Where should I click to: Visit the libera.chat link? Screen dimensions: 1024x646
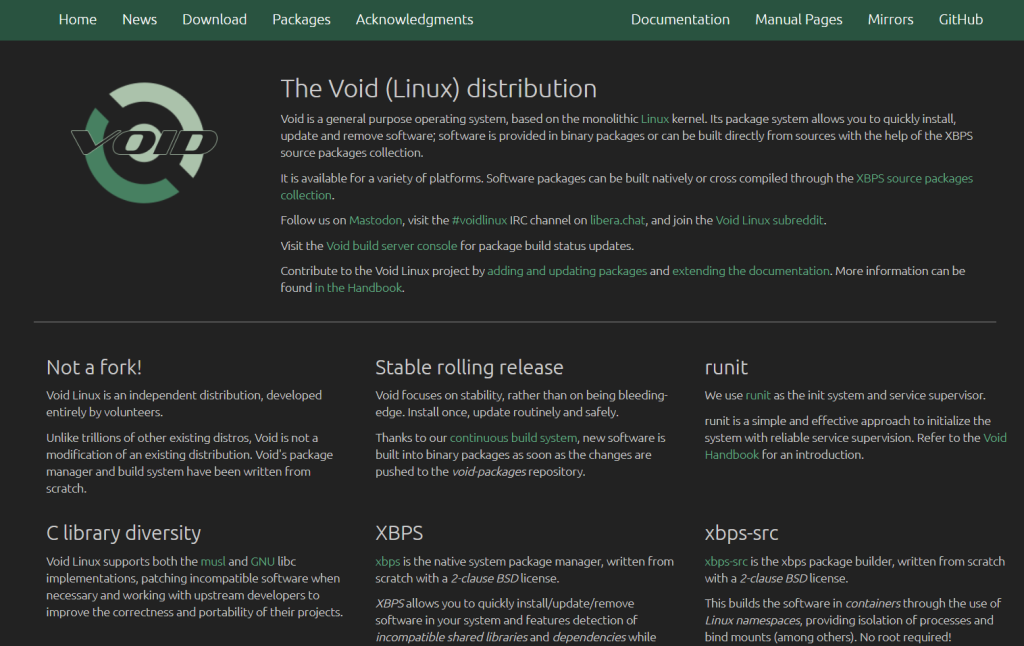click(x=617, y=220)
